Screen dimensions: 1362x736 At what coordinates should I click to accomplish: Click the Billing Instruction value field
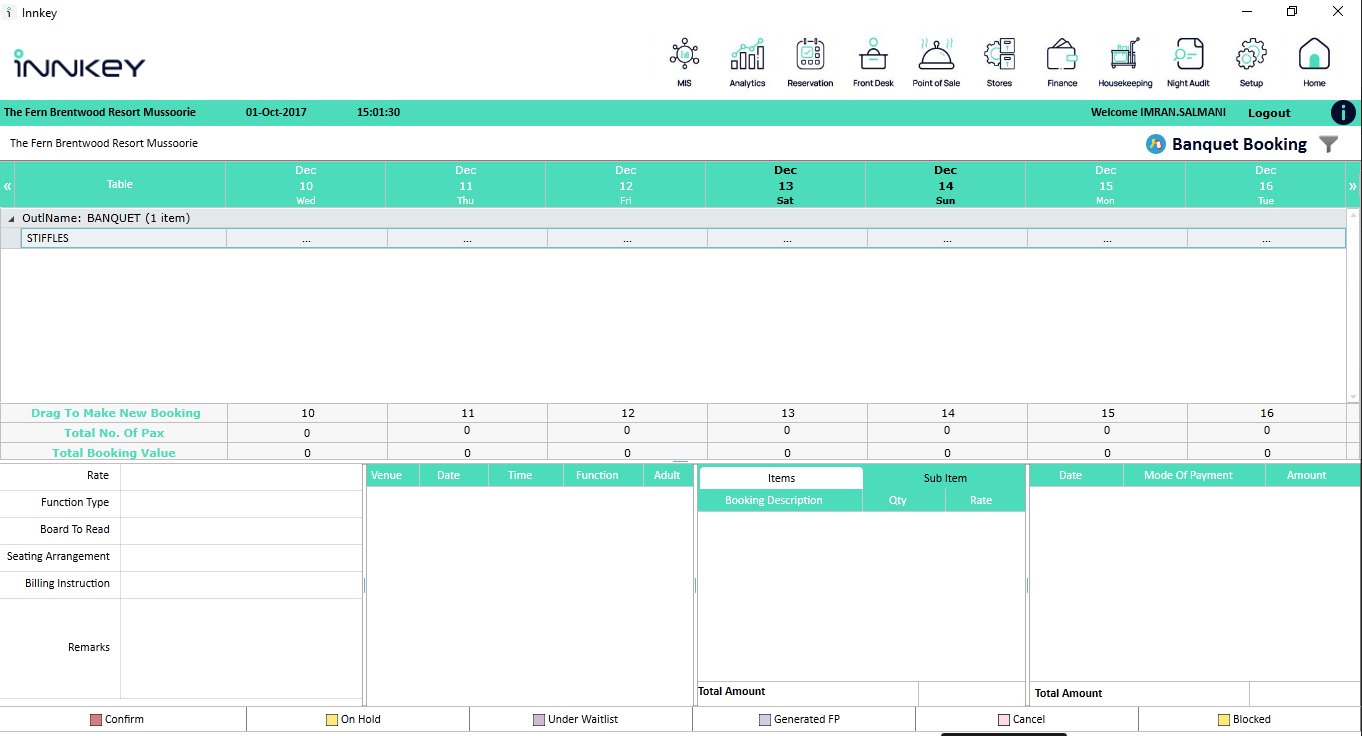(x=241, y=585)
